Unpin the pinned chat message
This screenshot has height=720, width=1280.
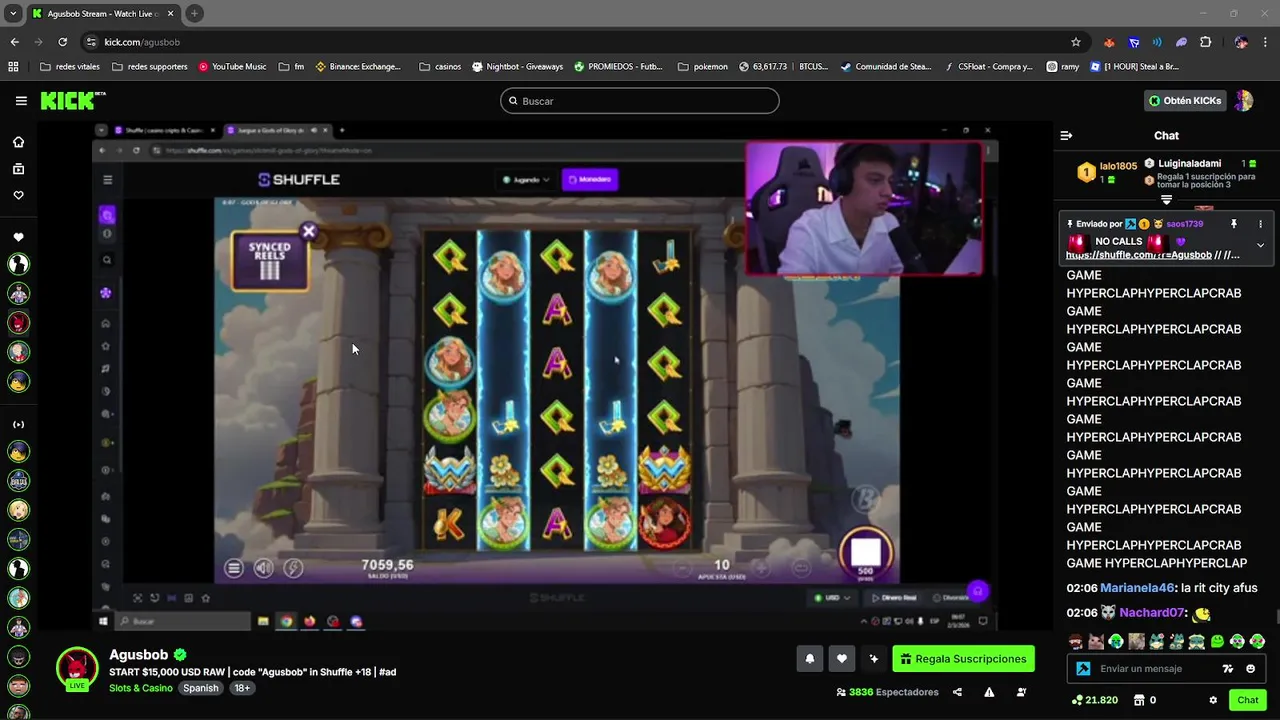click(1234, 224)
